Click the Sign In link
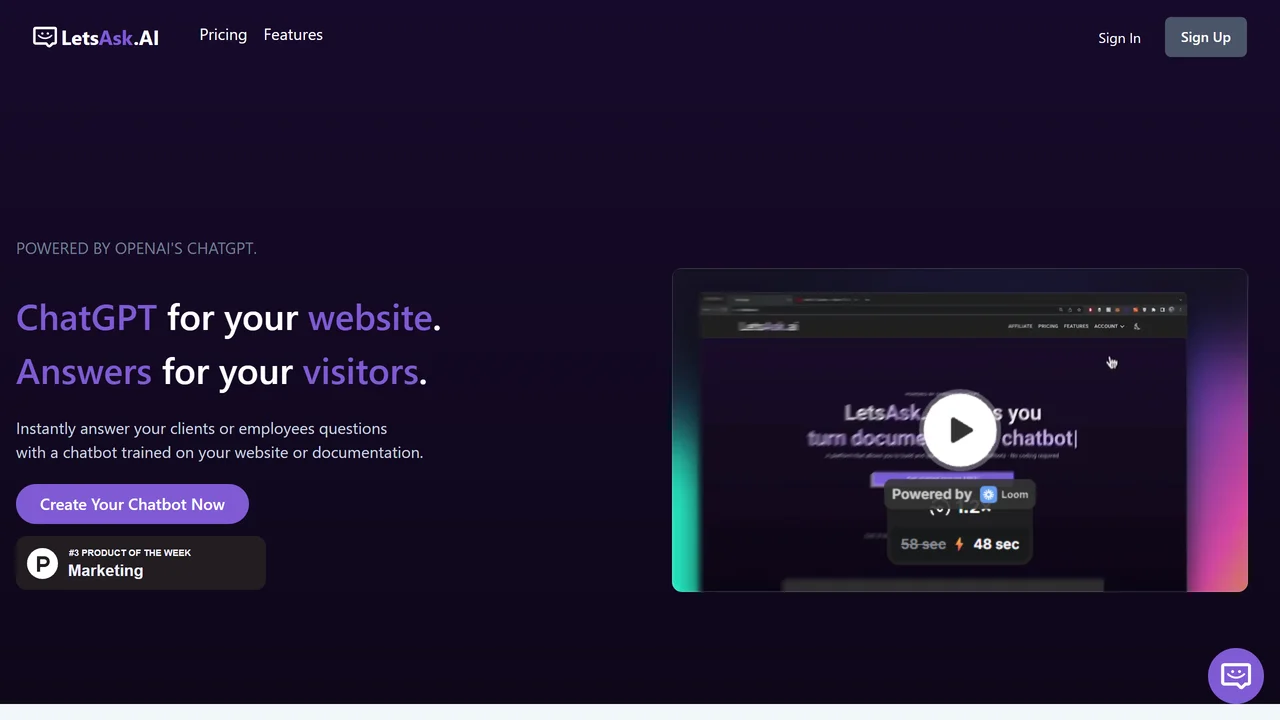Screen dimensions: 1280x720 [x=1119, y=38]
